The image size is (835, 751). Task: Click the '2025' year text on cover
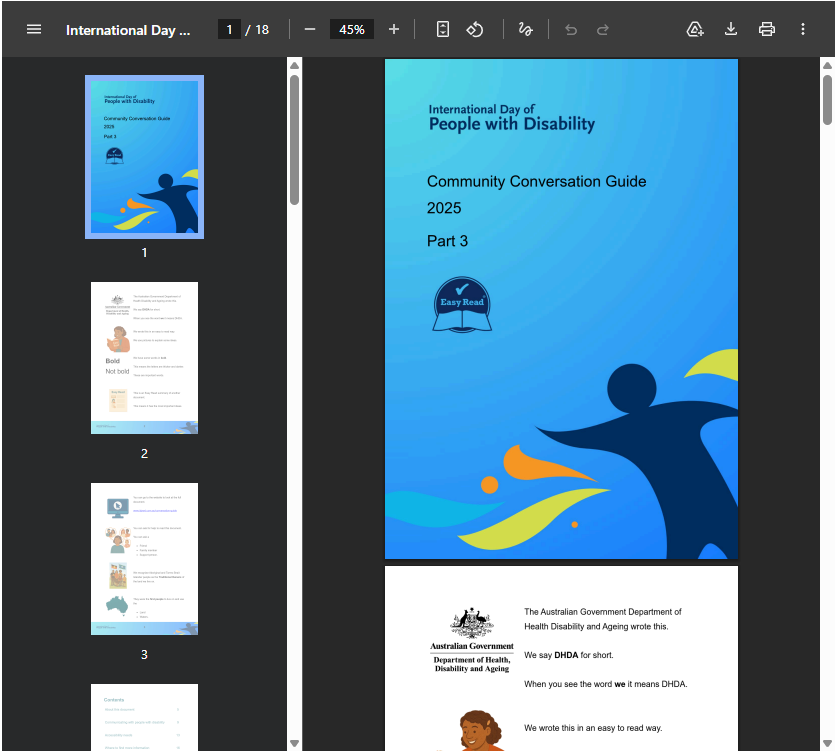coord(444,208)
